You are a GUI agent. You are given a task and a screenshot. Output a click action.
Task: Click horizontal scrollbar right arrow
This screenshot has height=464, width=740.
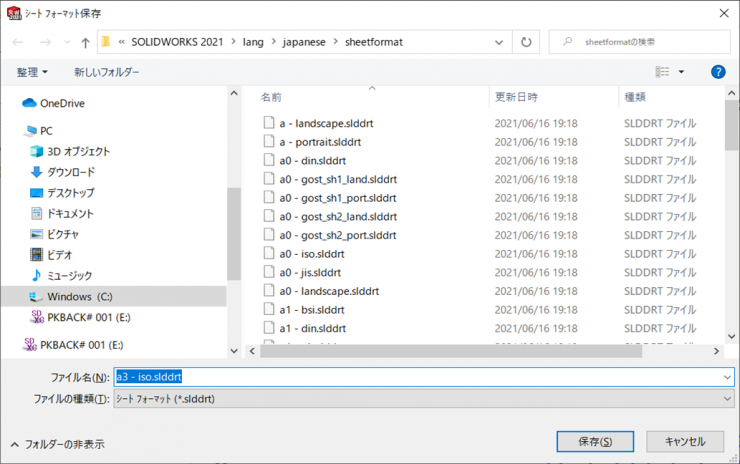pyautogui.click(x=716, y=351)
